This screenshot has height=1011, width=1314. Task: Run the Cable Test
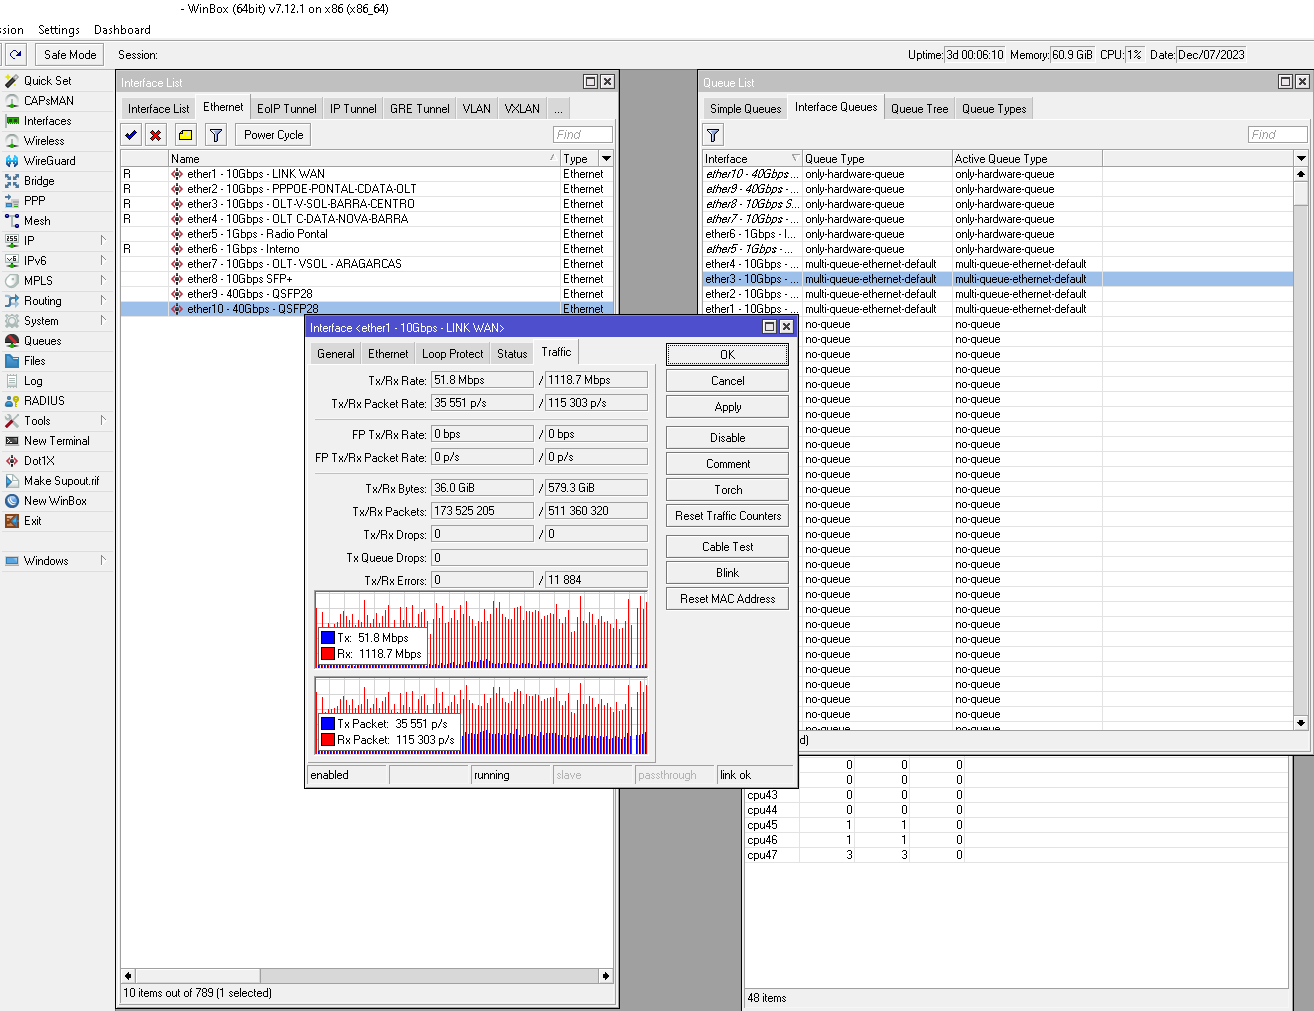(x=728, y=547)
